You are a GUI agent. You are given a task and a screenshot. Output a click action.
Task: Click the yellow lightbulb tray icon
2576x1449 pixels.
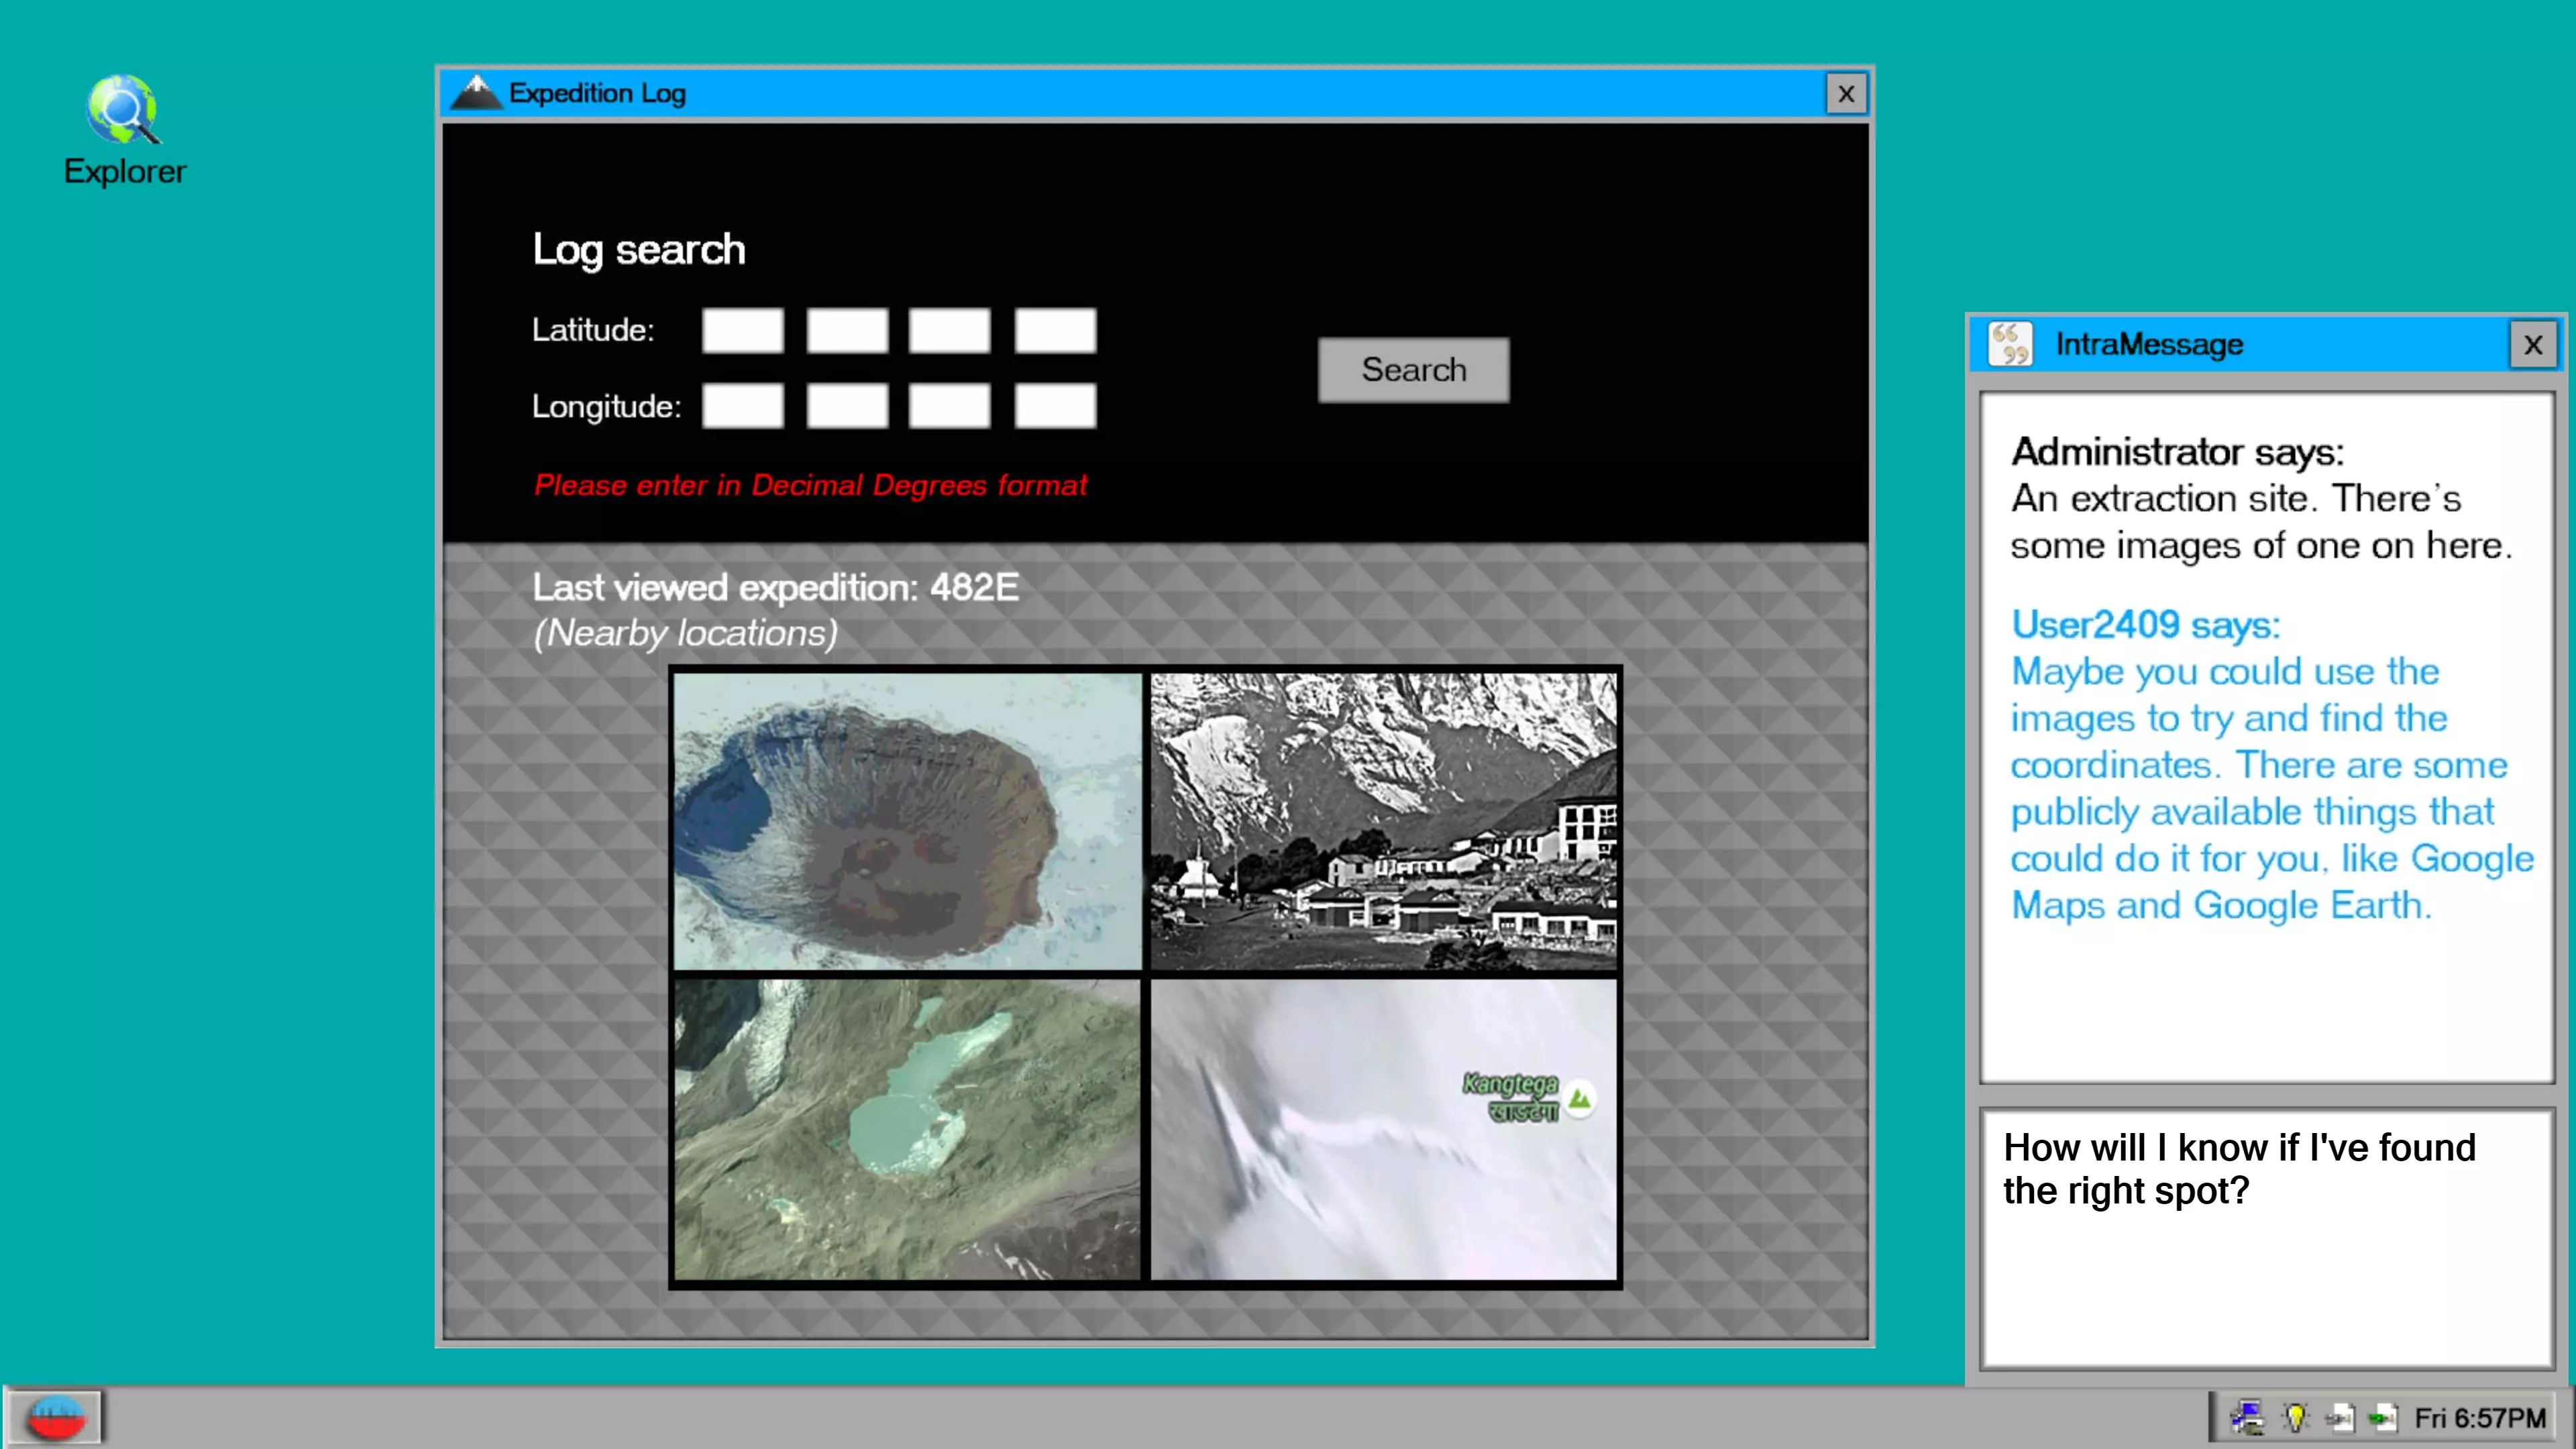click(2295, 1417)
